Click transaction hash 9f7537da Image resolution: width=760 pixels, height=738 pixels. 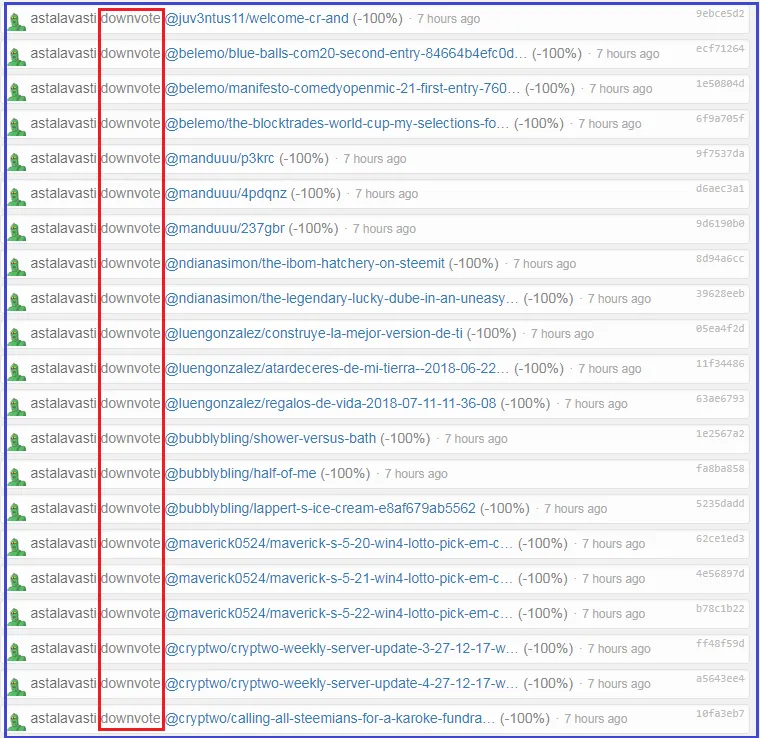point(720,154)
